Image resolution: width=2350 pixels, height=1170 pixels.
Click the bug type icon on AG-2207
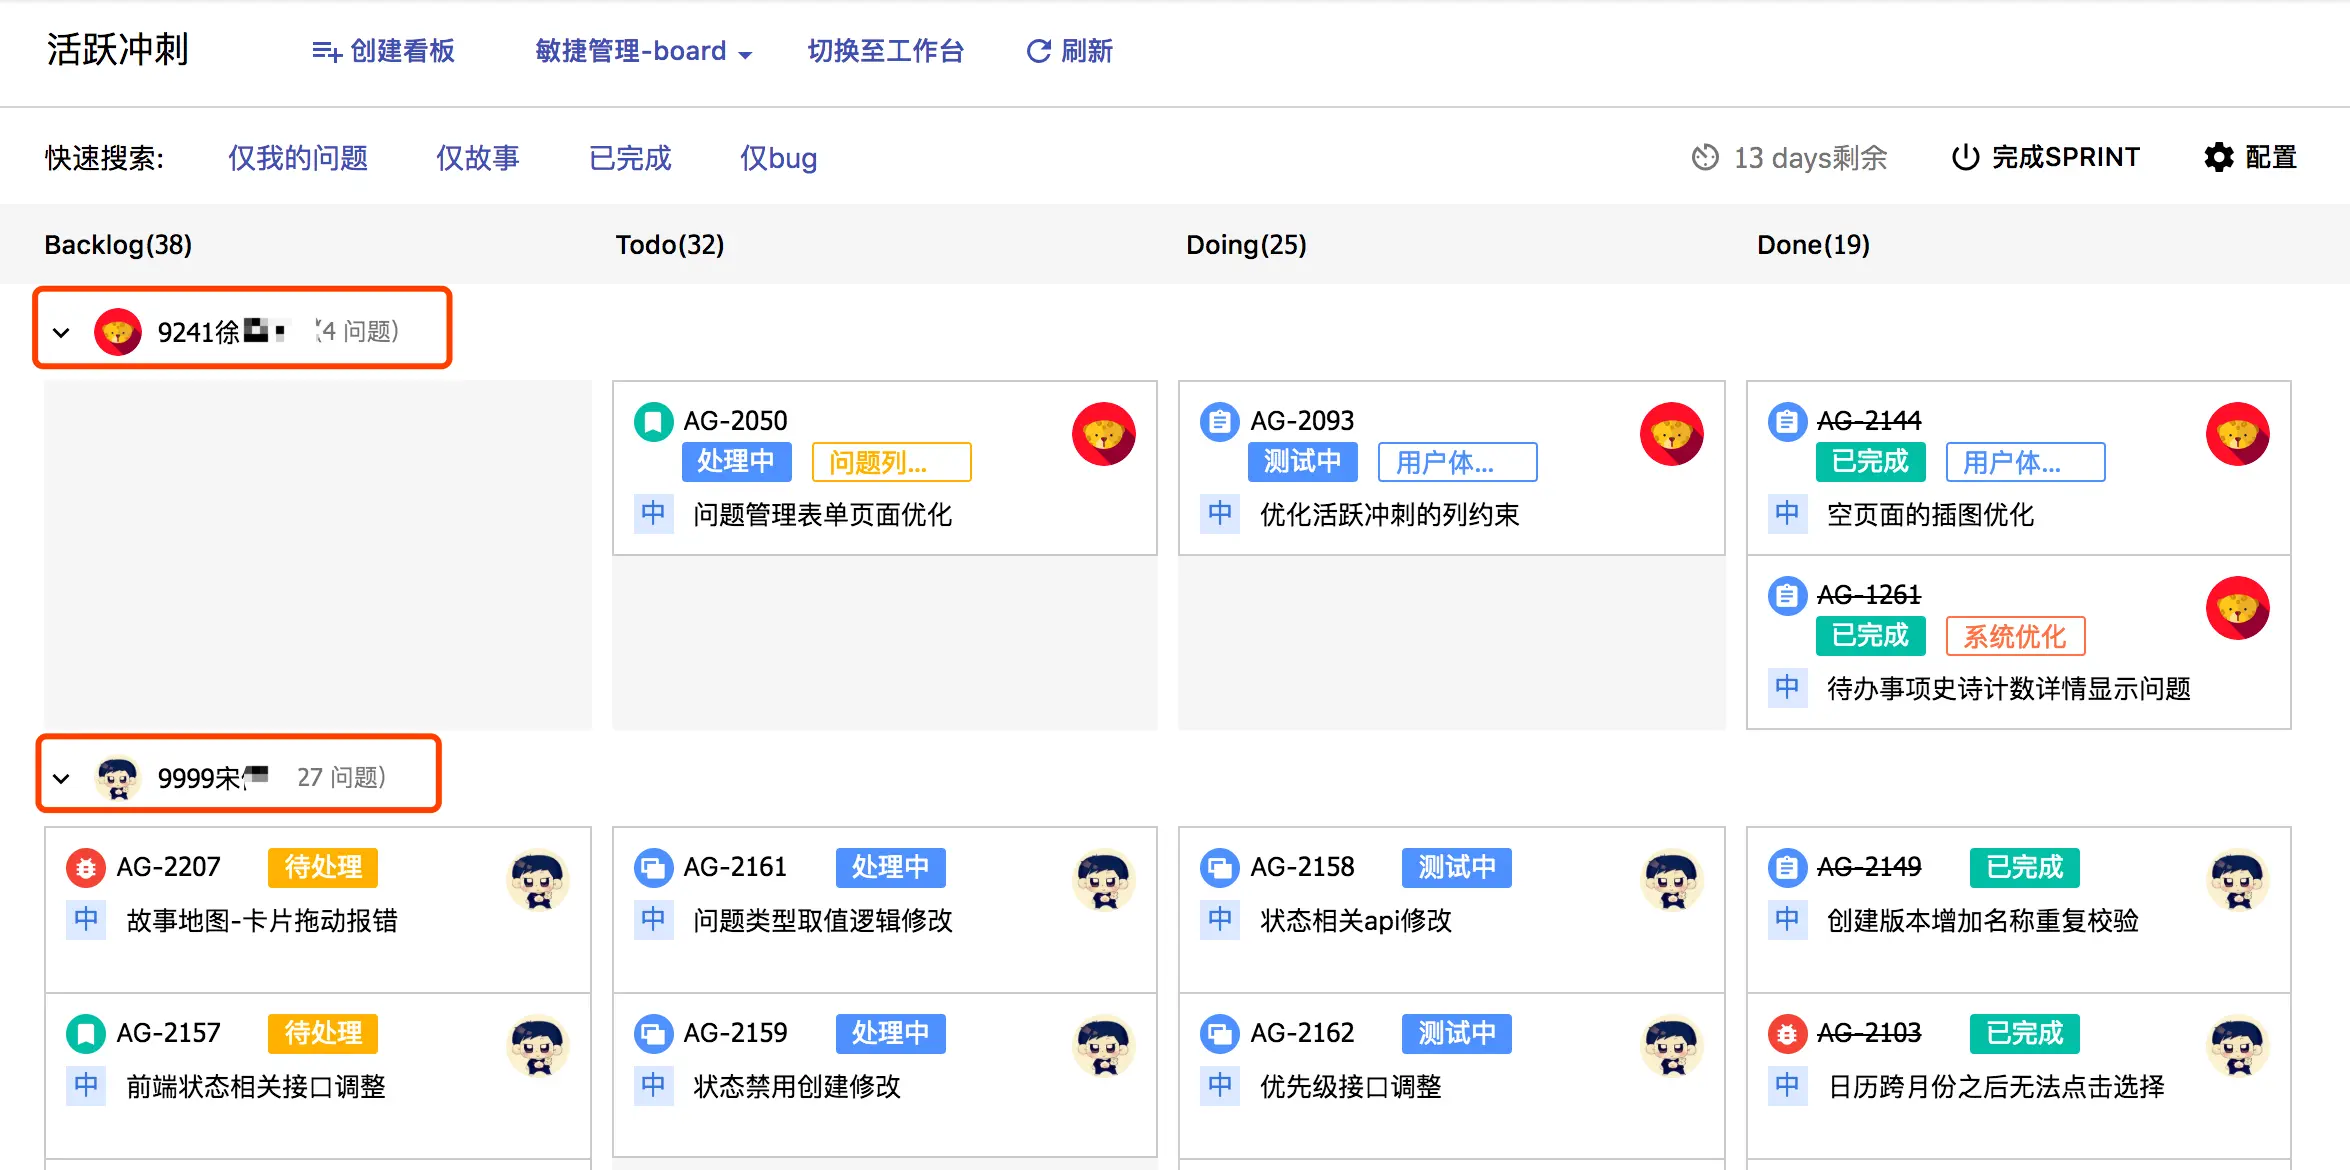pos(86,867)
